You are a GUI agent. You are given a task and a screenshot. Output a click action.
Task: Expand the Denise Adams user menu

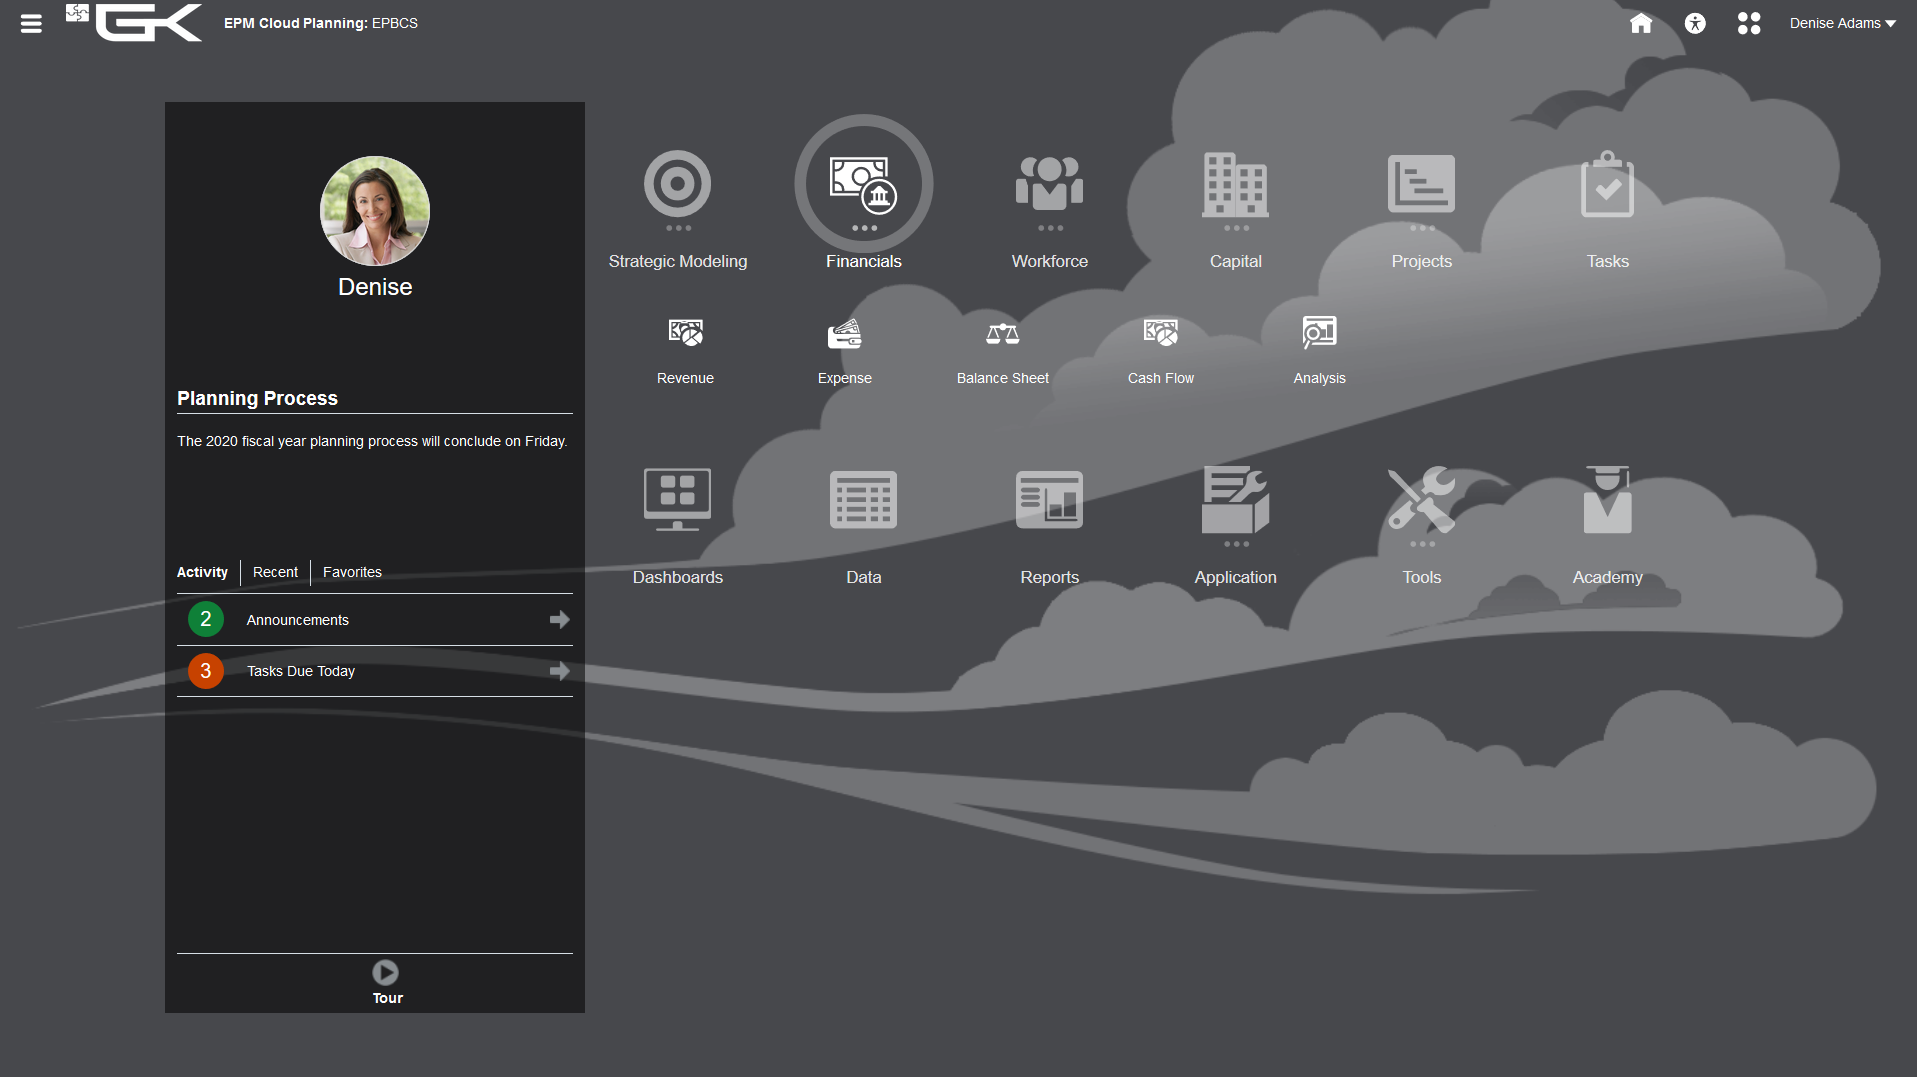click(x=1842, y=23)
